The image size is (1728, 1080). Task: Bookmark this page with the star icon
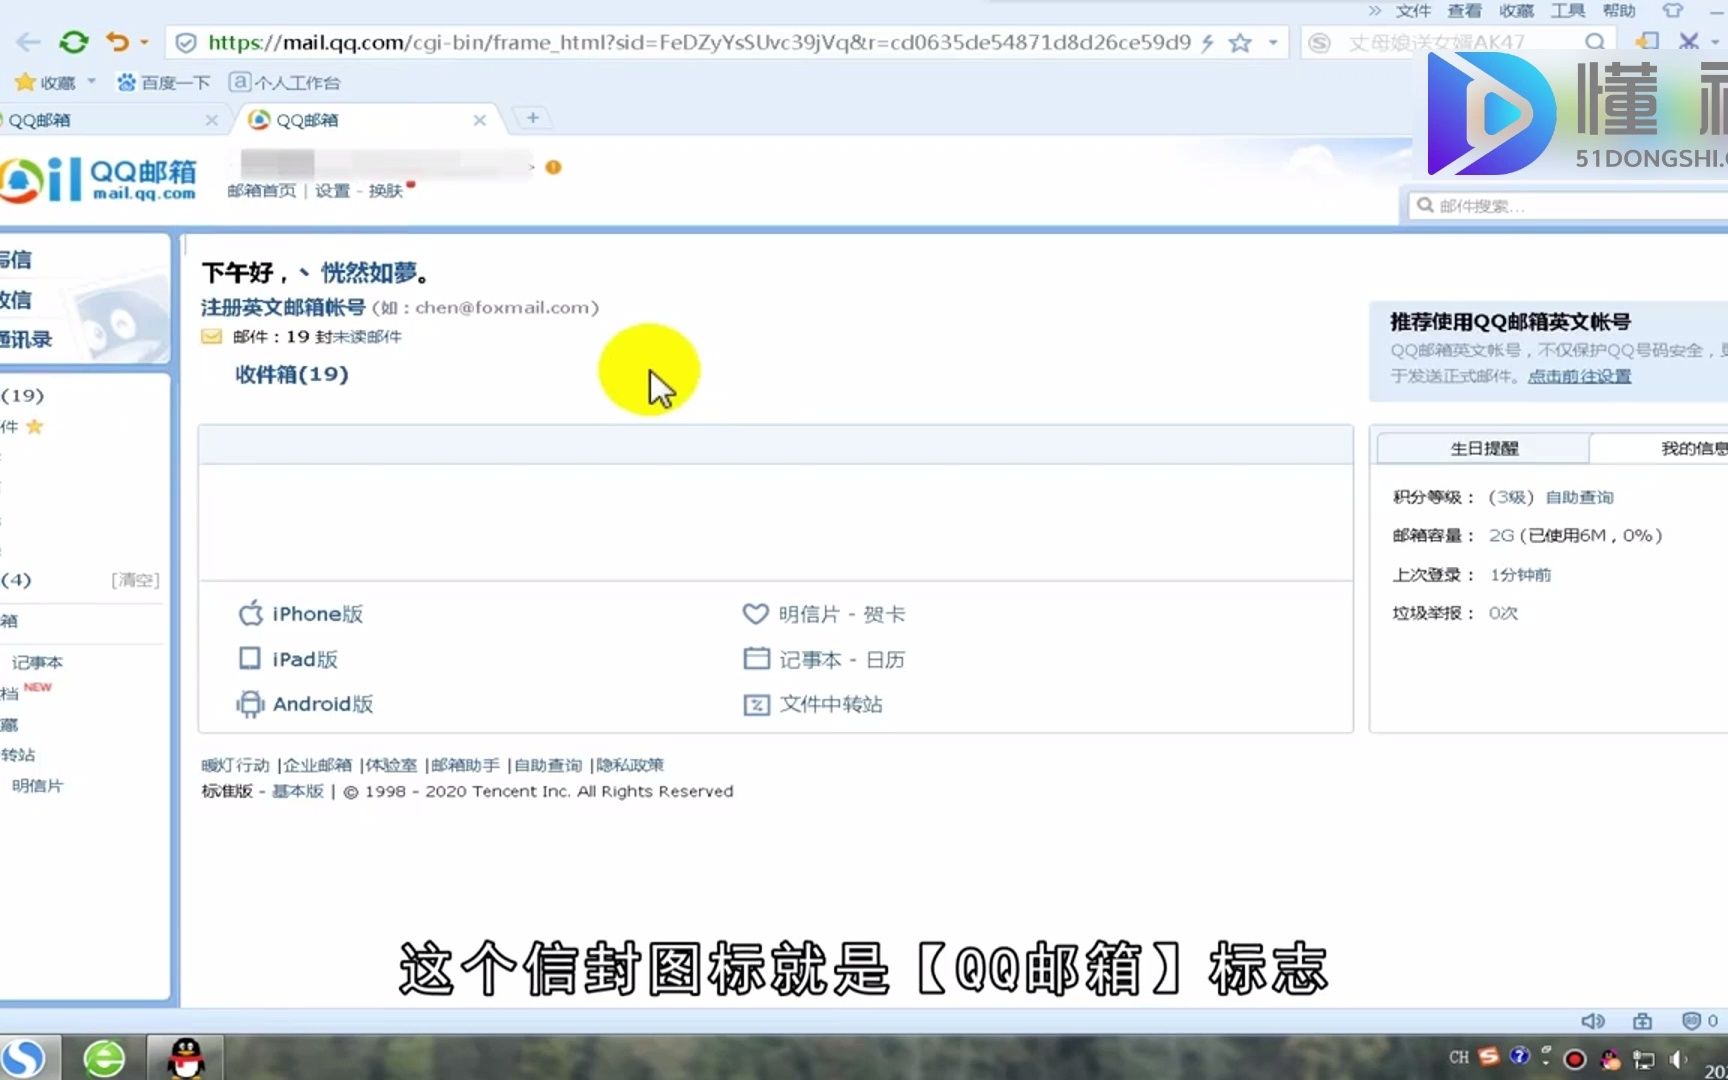pos(1240,42)
